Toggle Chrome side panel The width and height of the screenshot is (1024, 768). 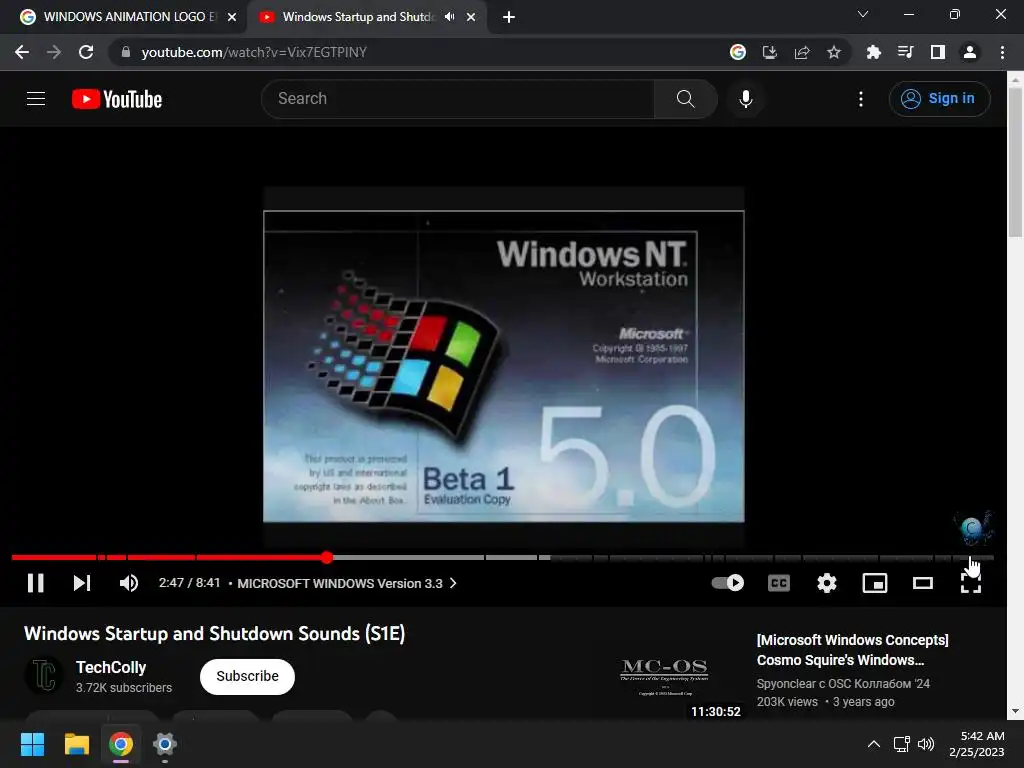tap(938, 52)
